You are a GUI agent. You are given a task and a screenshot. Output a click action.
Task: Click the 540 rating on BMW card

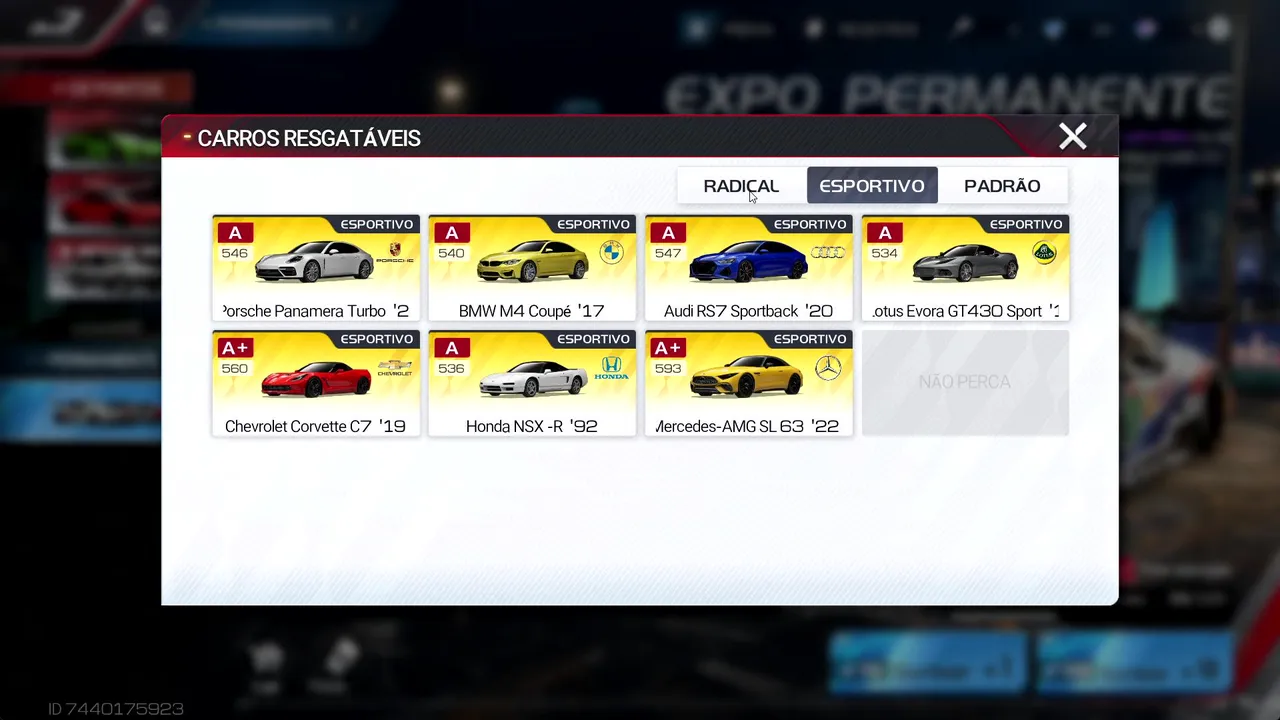pos(451,254)
